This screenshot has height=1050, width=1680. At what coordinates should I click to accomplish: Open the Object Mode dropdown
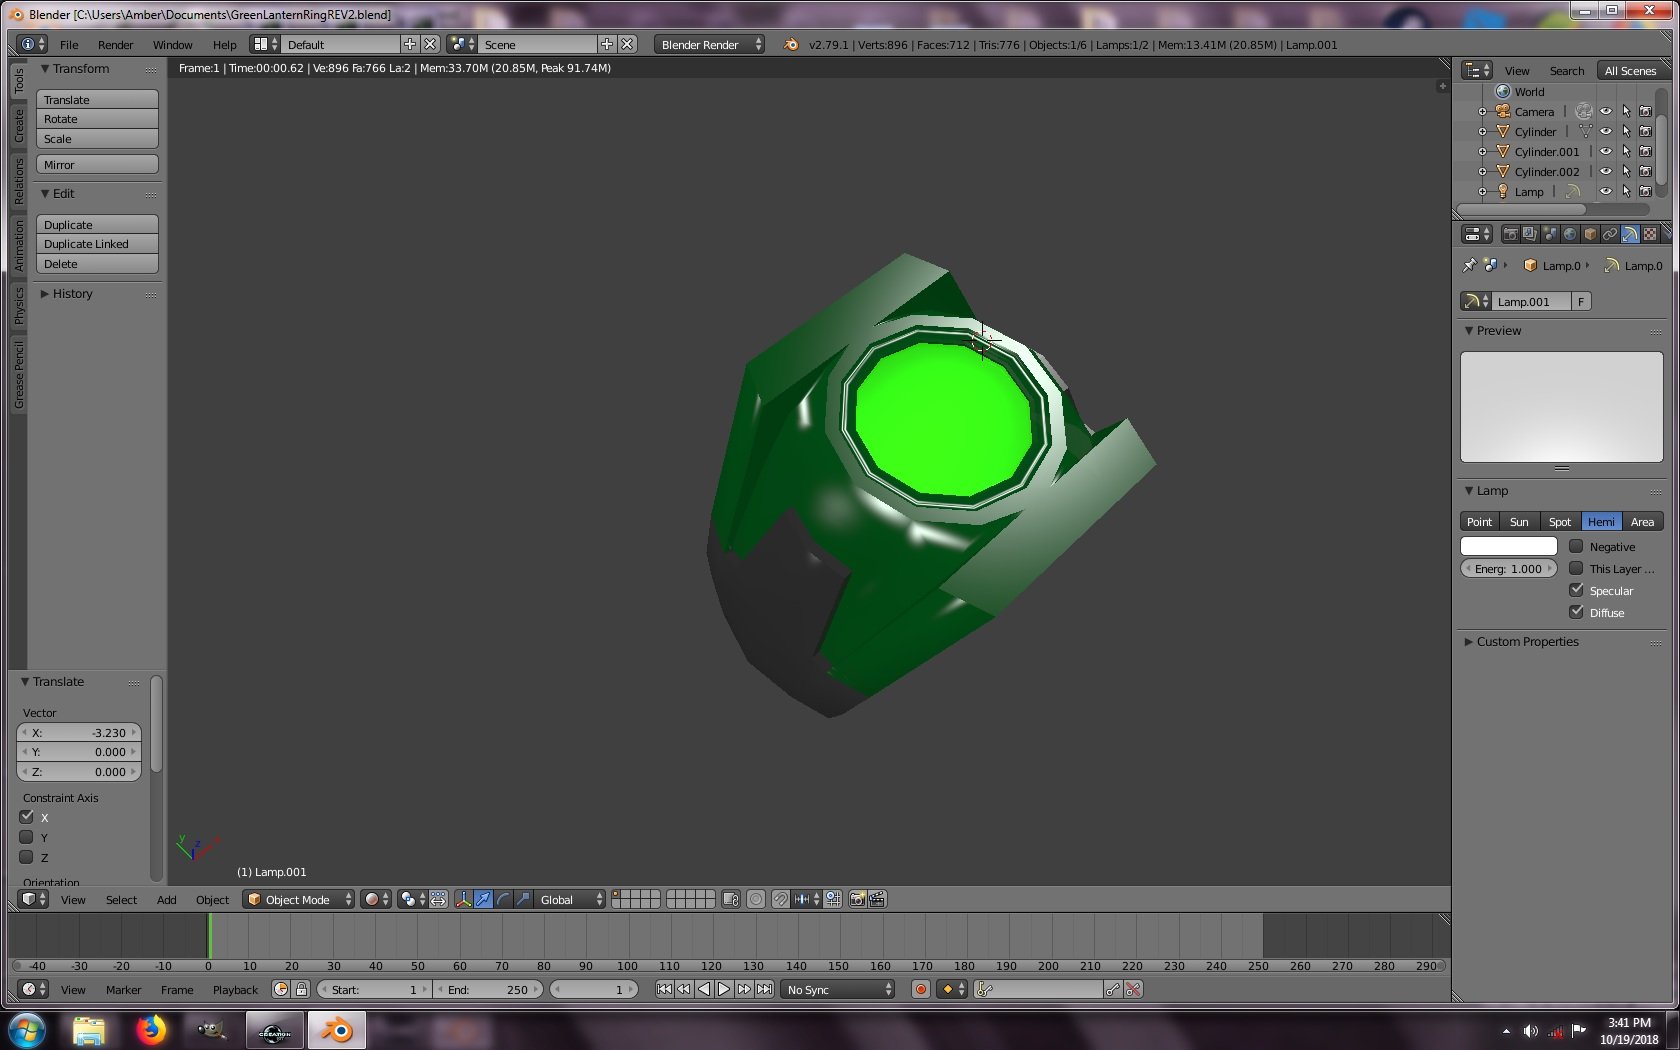(x=298, y=899)
